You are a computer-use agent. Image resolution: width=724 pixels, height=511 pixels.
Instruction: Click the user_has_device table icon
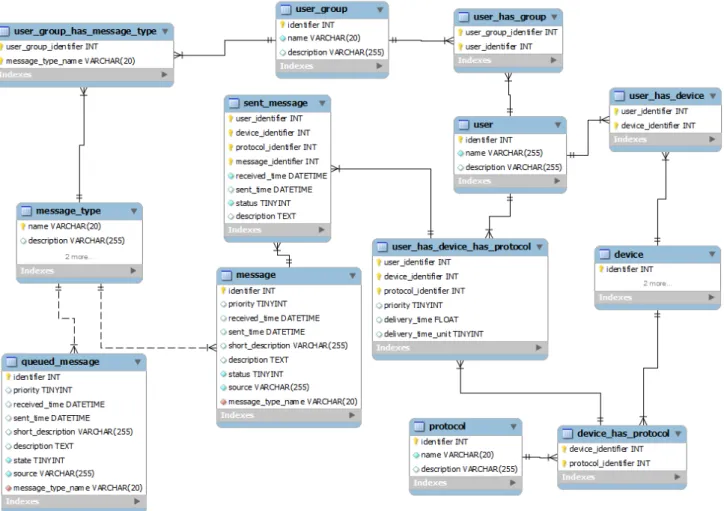(x=619, y=96)
